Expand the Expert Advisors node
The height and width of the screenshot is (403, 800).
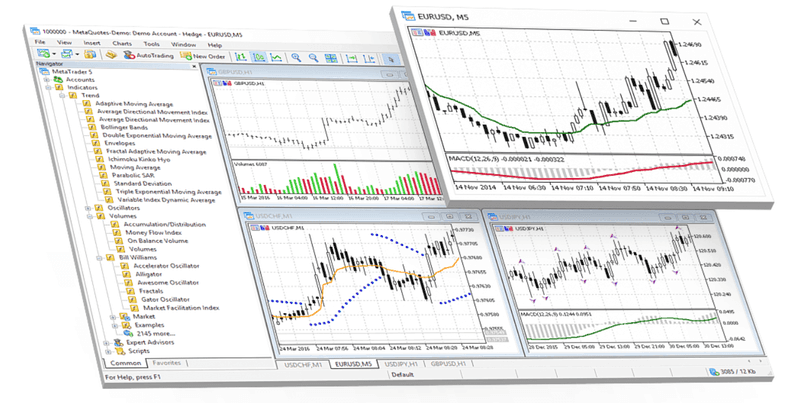[x=107, y=343]
